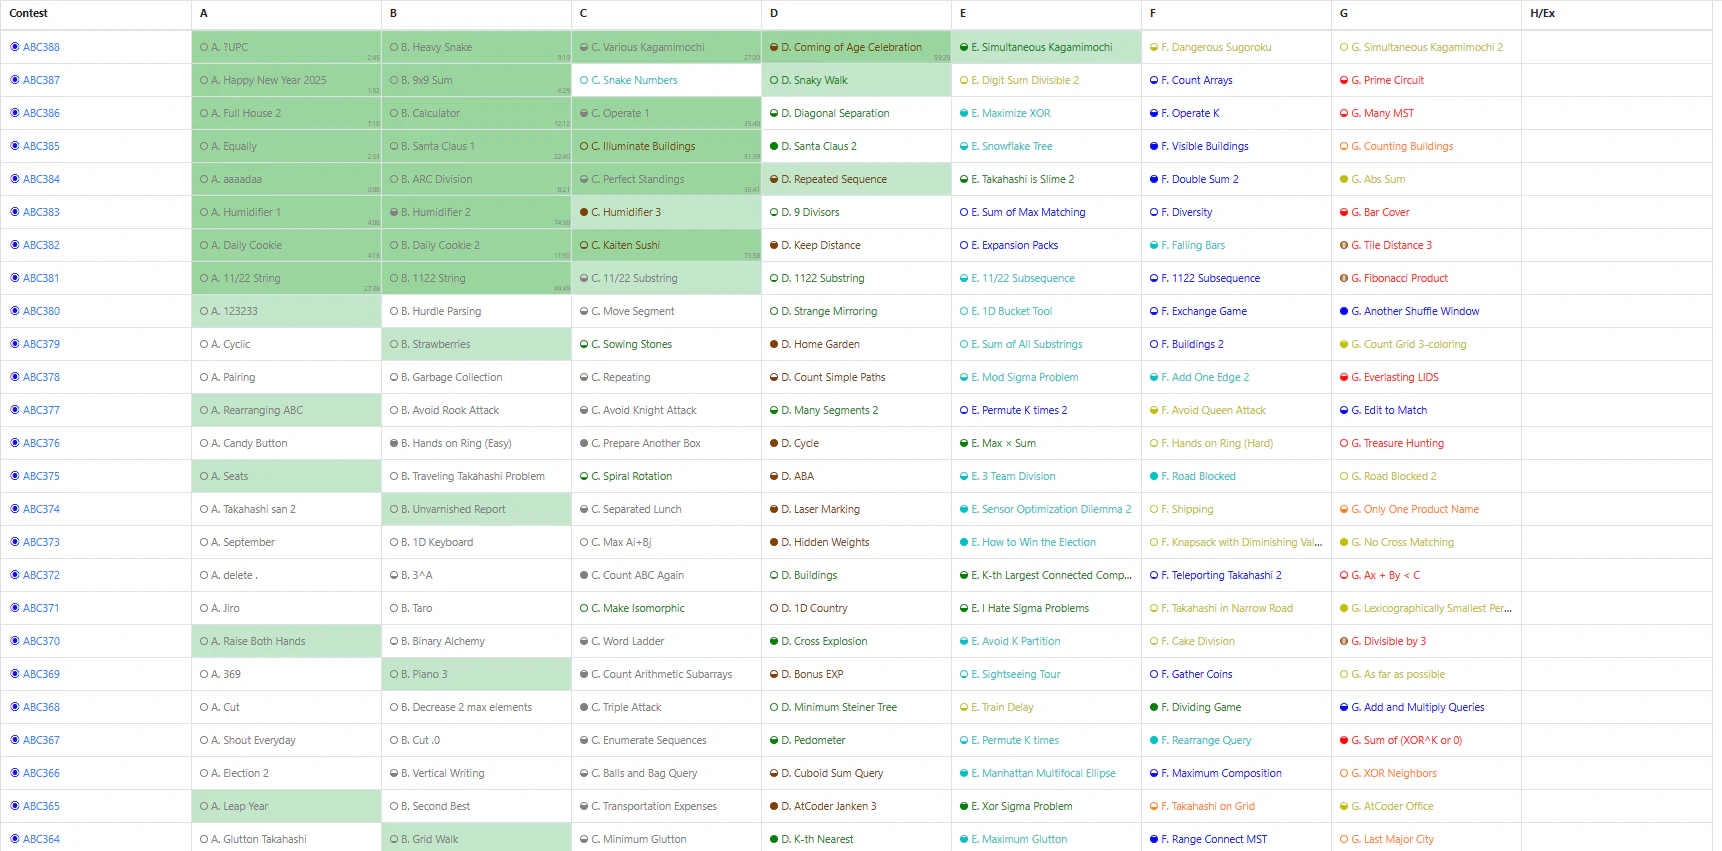Click the circle icon beside Minimum Glutton

click(x=584, y=839)
